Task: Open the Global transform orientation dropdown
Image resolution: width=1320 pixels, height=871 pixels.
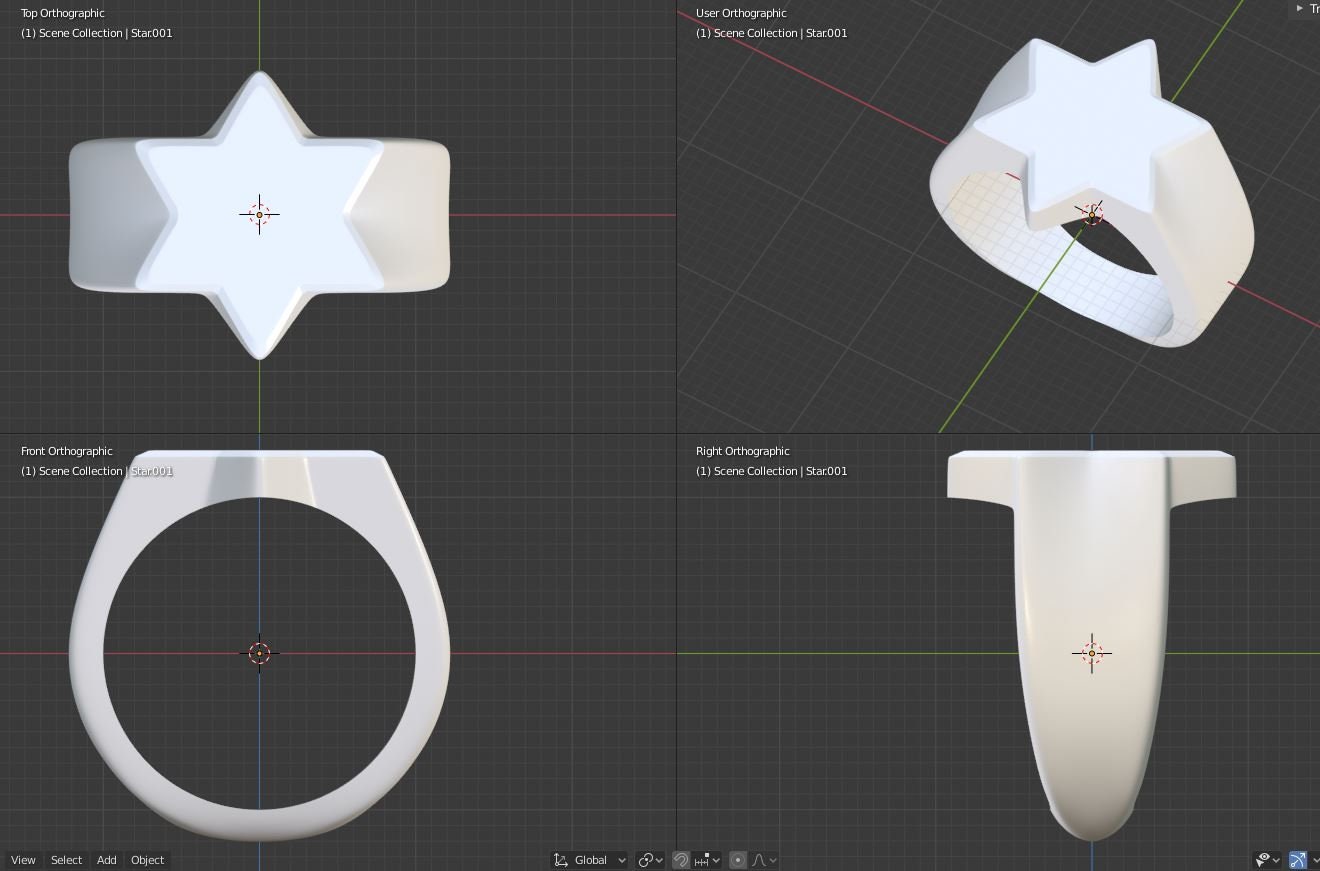Action: (x=590, y=860)
